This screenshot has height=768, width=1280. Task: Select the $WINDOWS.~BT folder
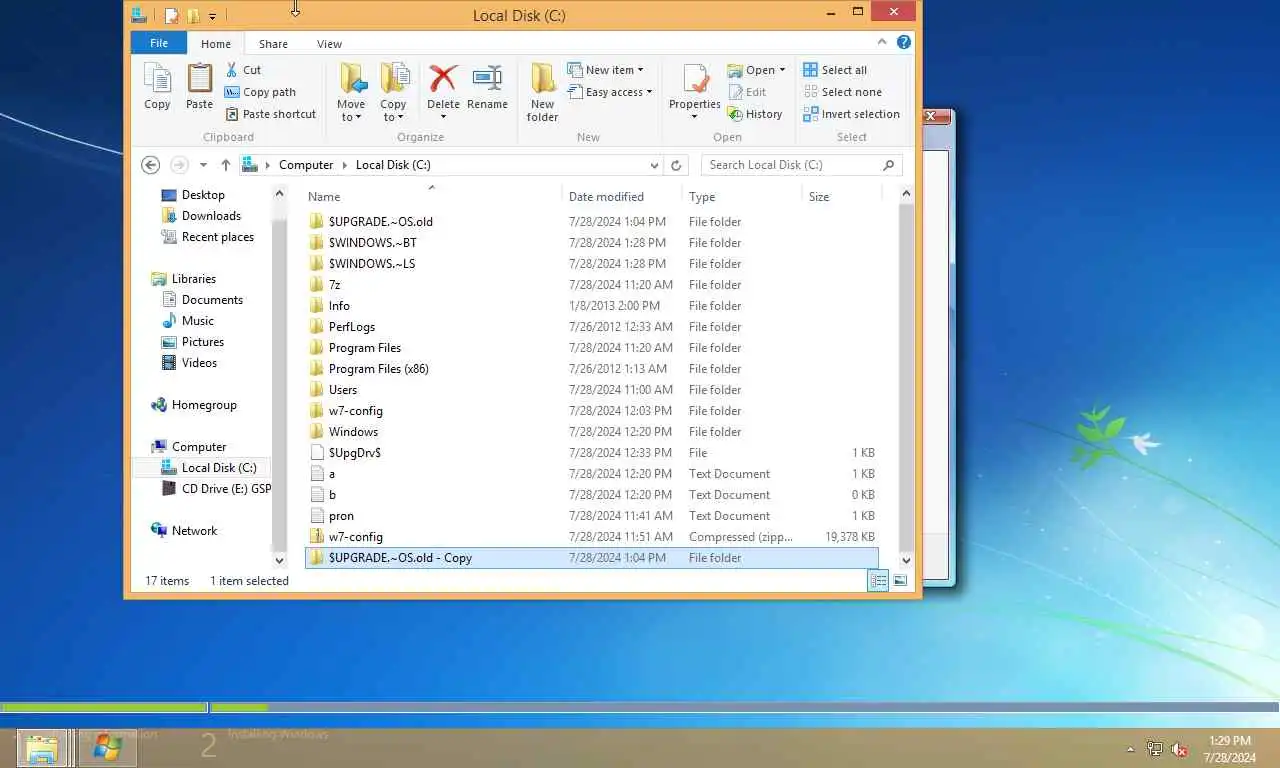(591, 243)
